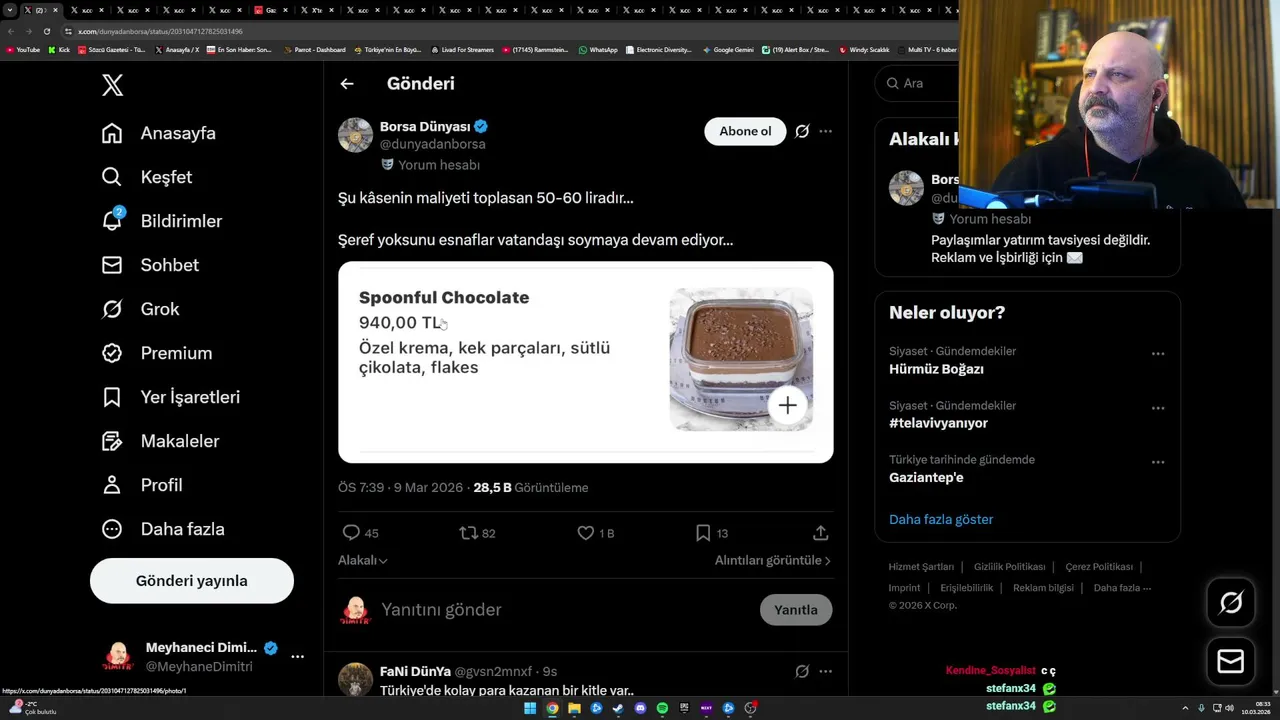Open Kick bookmark
Screen dimensions: 1280x720
(59, 49)
